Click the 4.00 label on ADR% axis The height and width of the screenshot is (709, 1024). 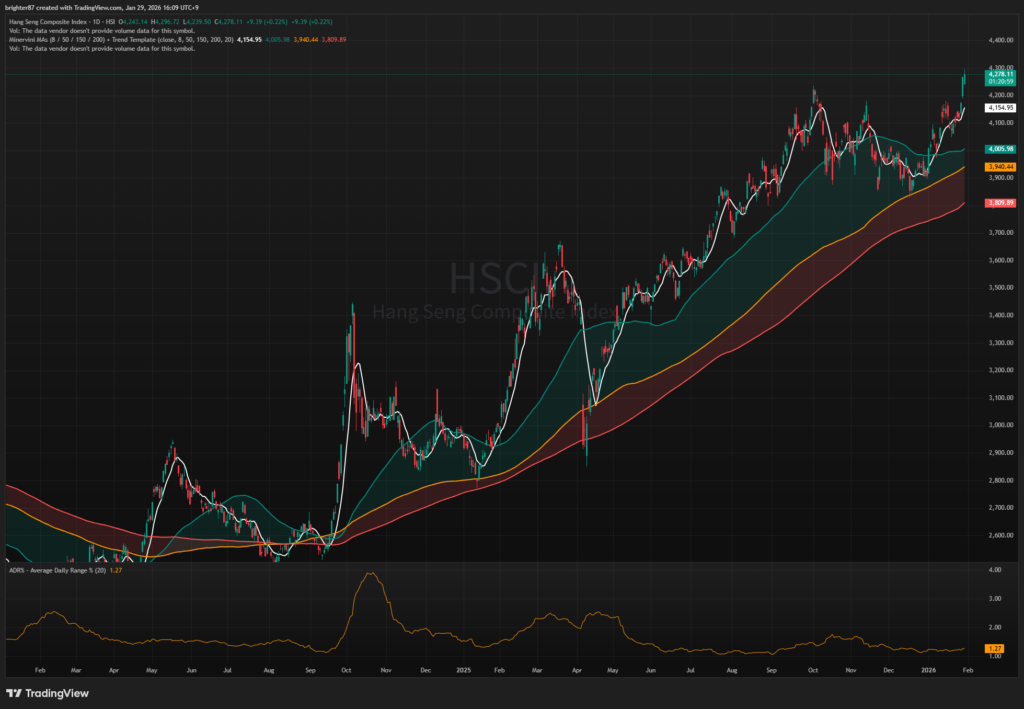tap(994, 570)
